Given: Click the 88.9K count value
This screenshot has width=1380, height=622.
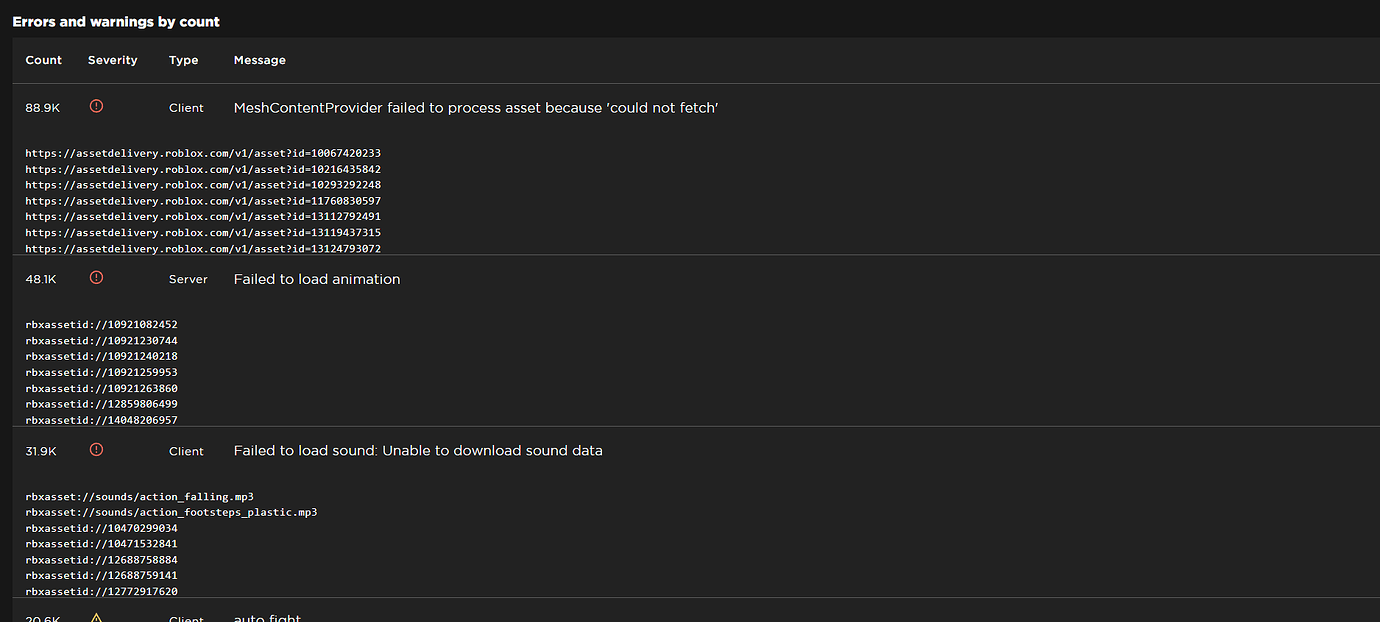Looking at the screenshot, I should (43, 108).
